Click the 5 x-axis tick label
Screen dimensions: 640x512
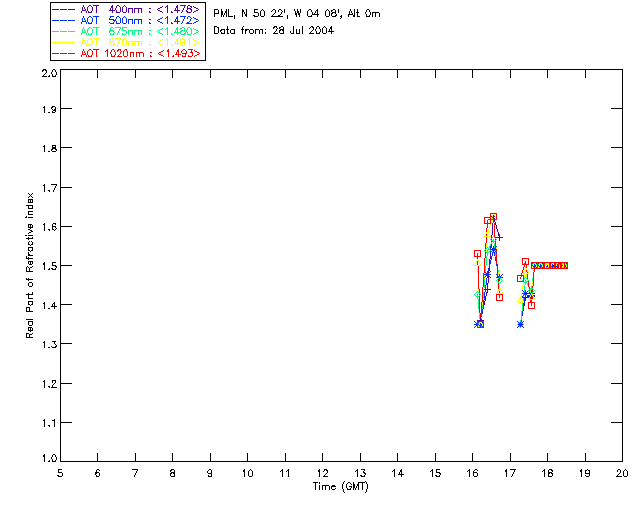60,473
